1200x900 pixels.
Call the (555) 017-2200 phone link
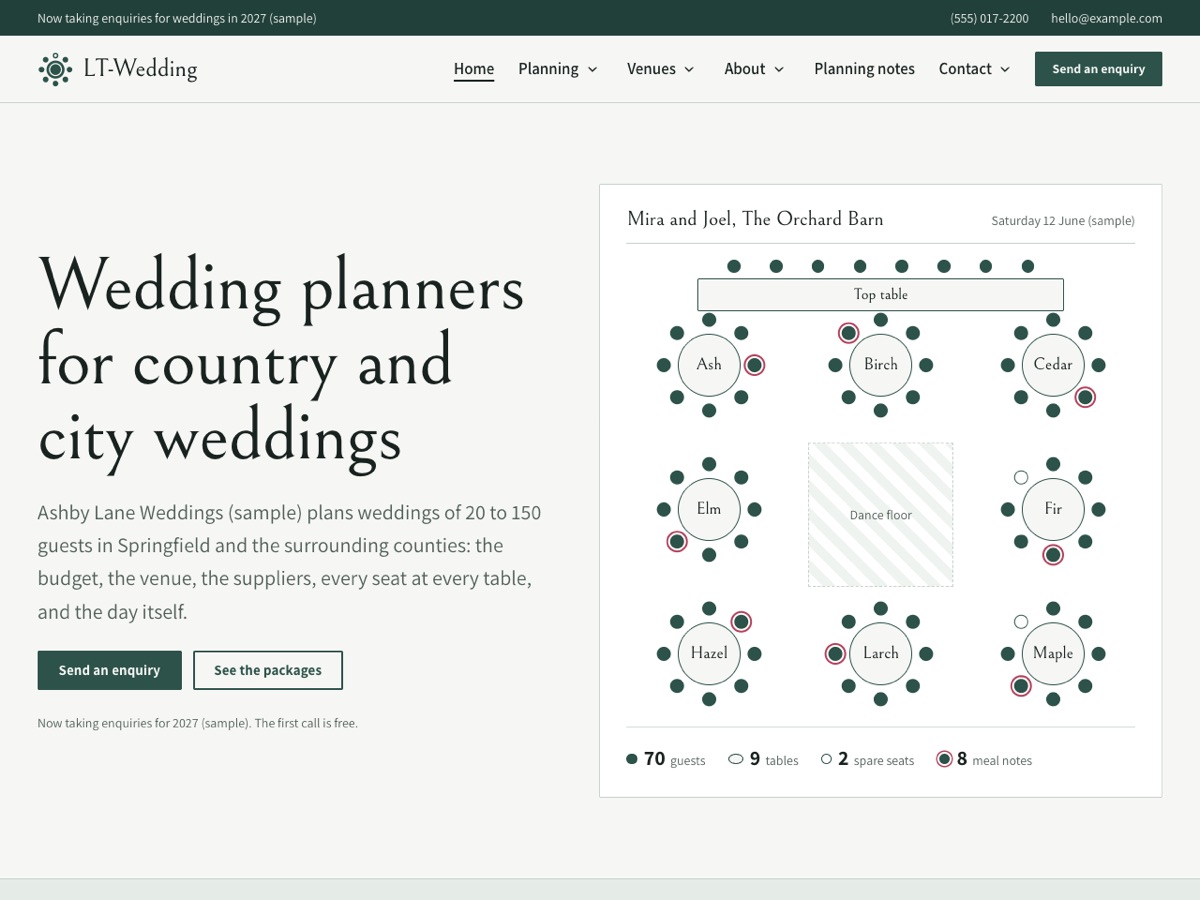(x=989, y=18)
